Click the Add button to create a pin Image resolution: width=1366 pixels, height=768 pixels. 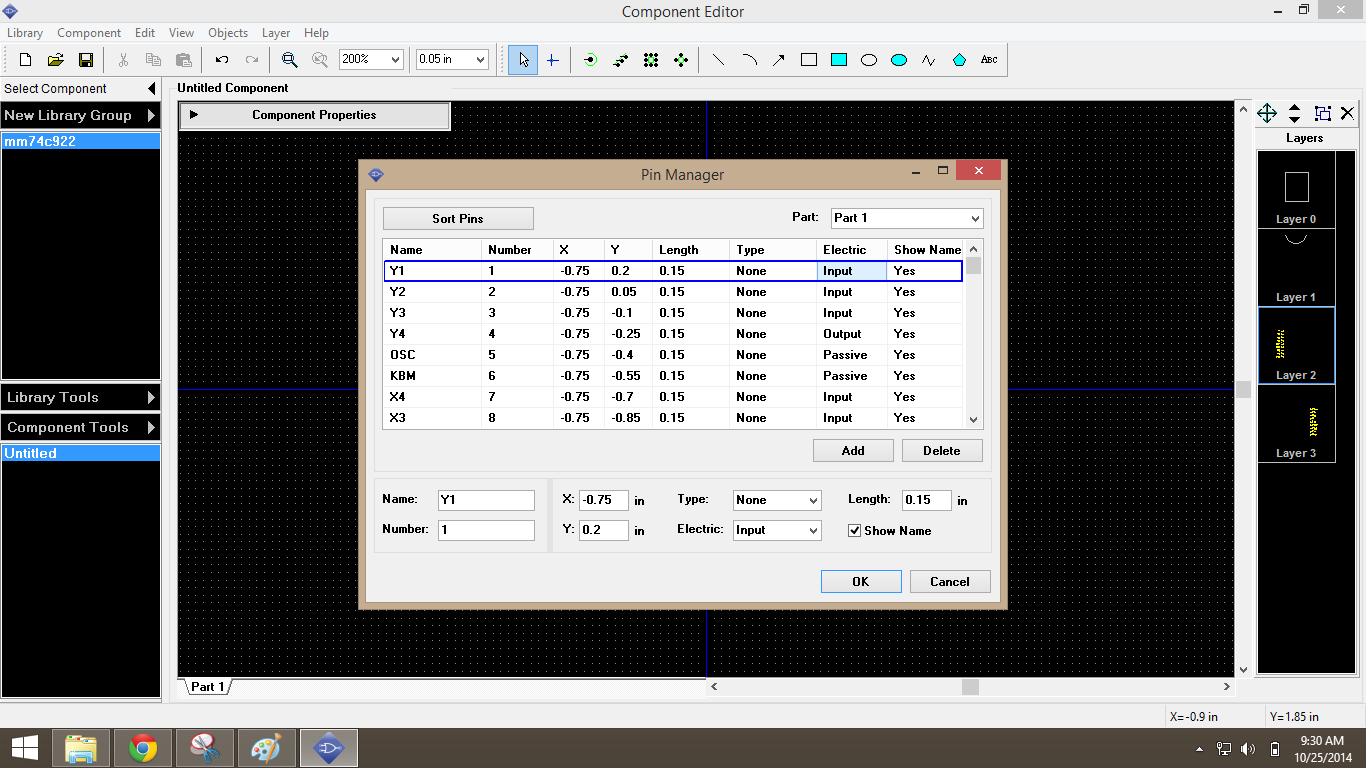852,450
